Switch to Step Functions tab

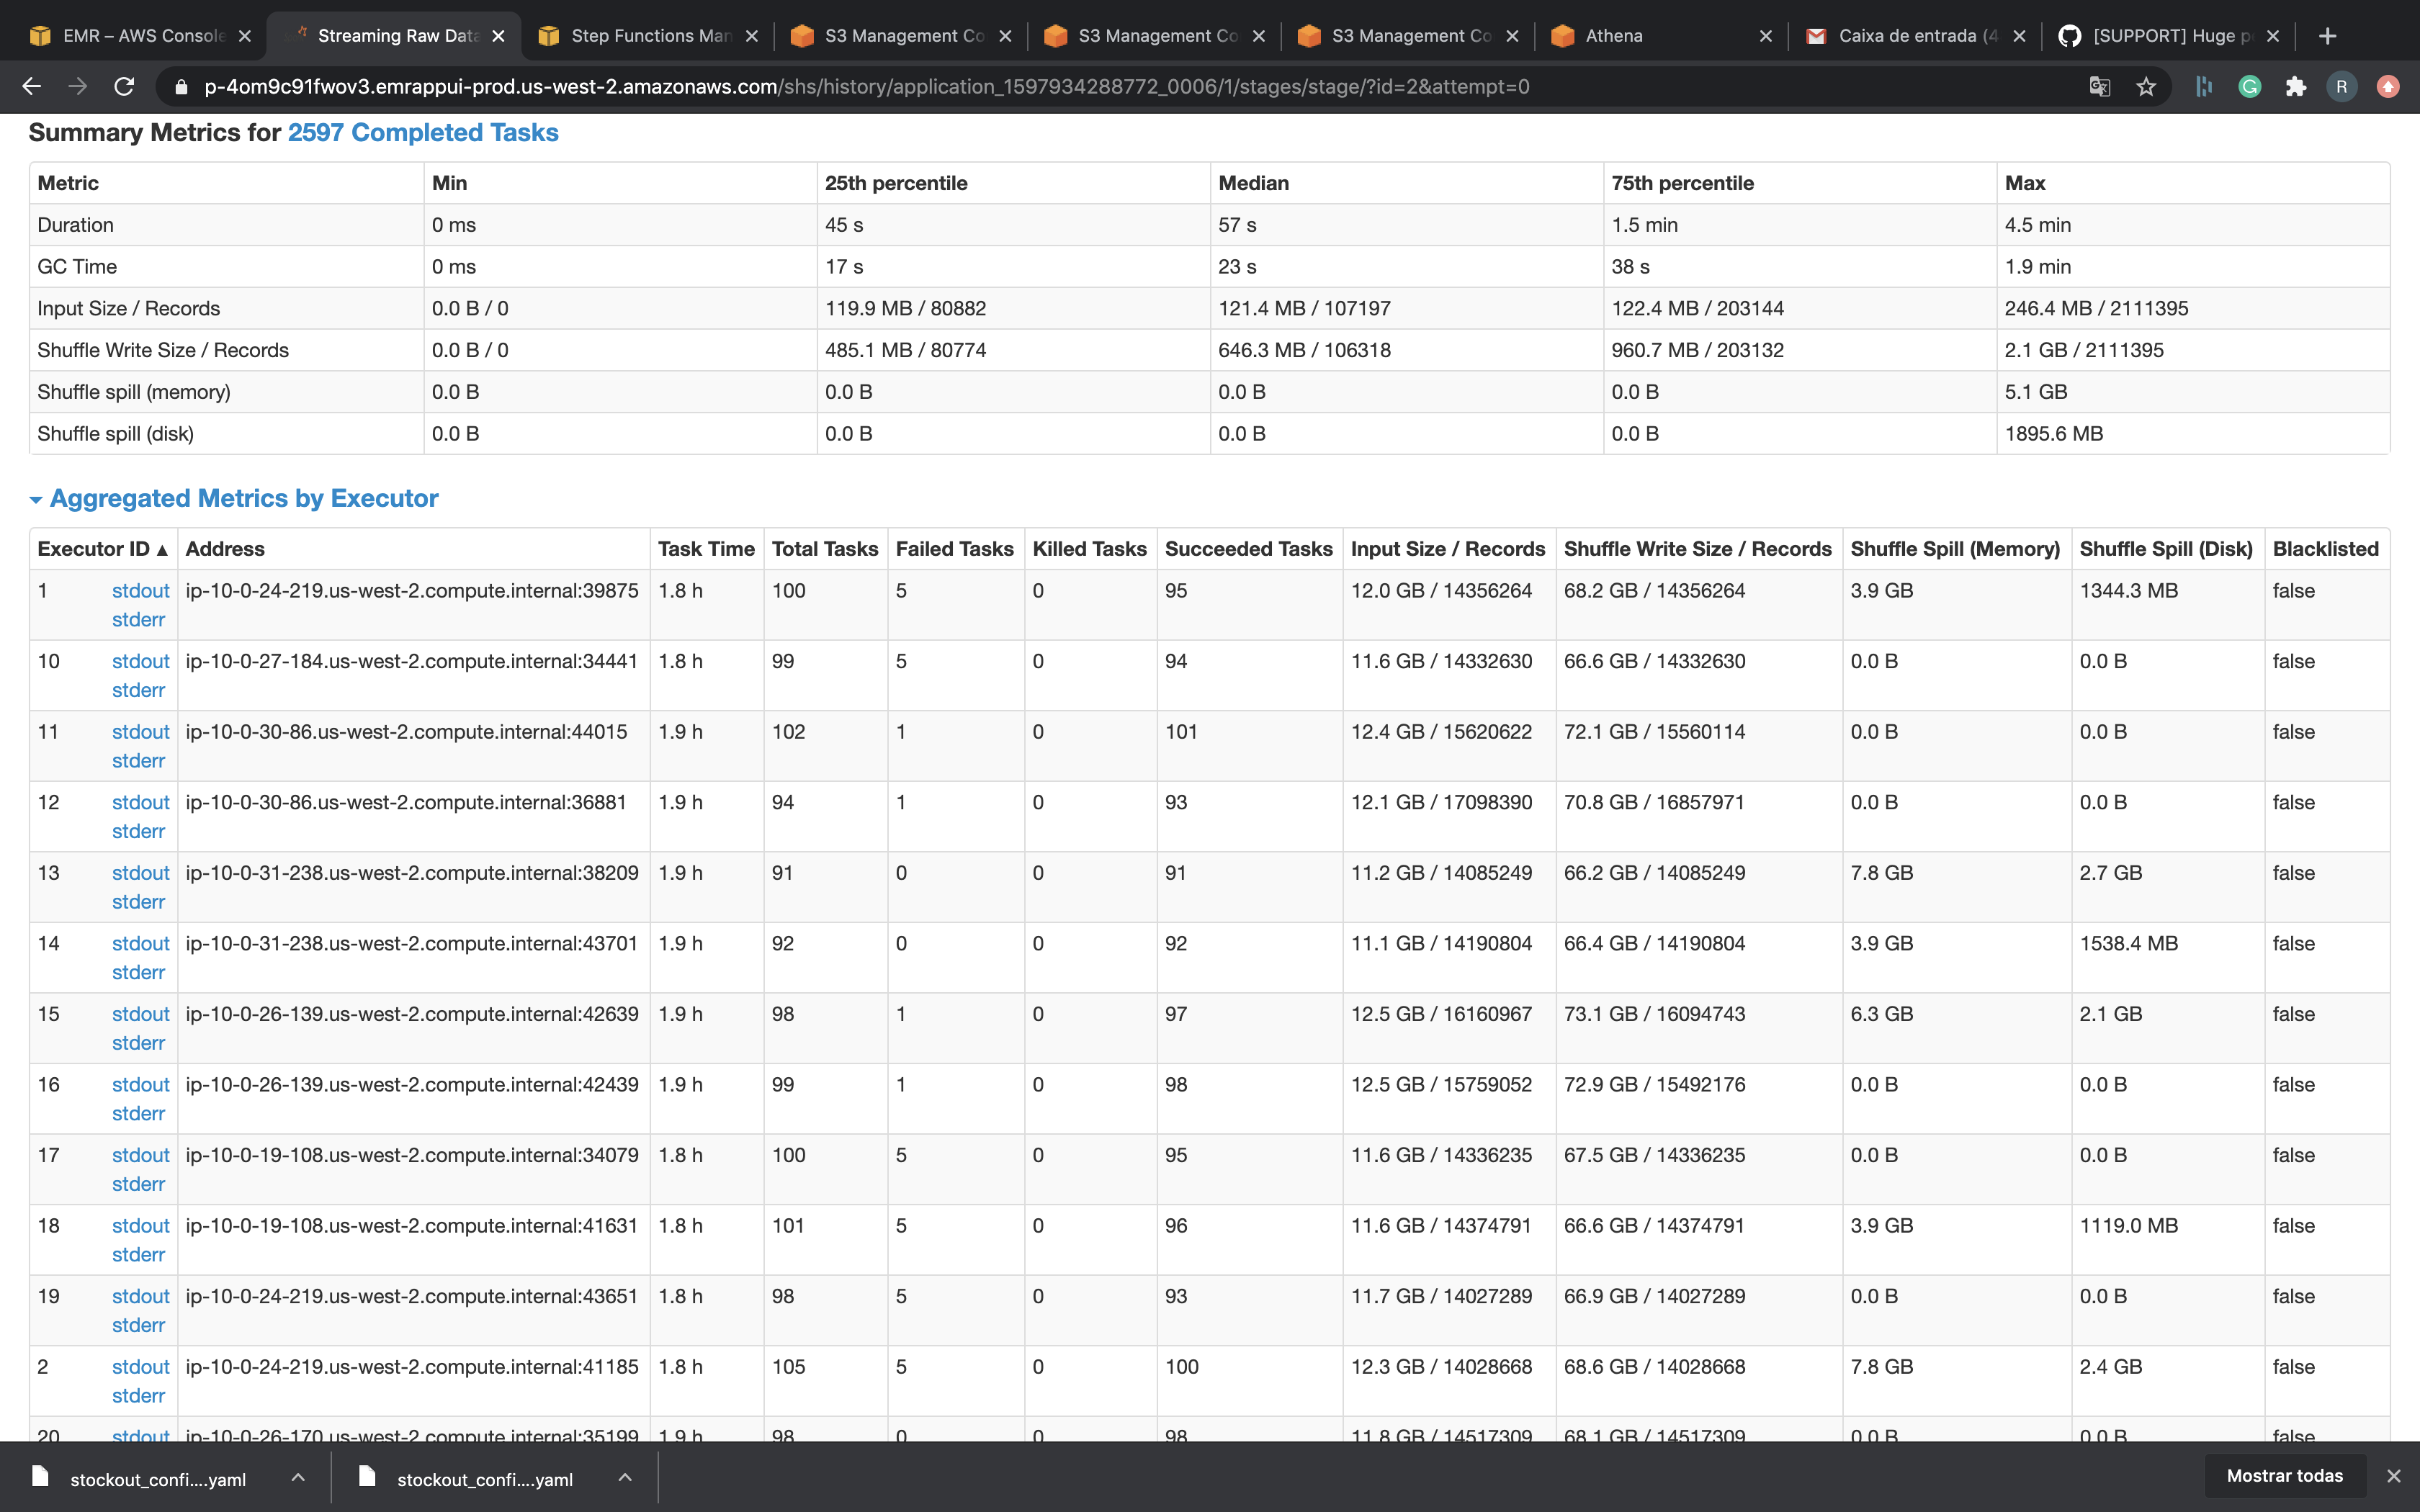[x=650, y=36]
